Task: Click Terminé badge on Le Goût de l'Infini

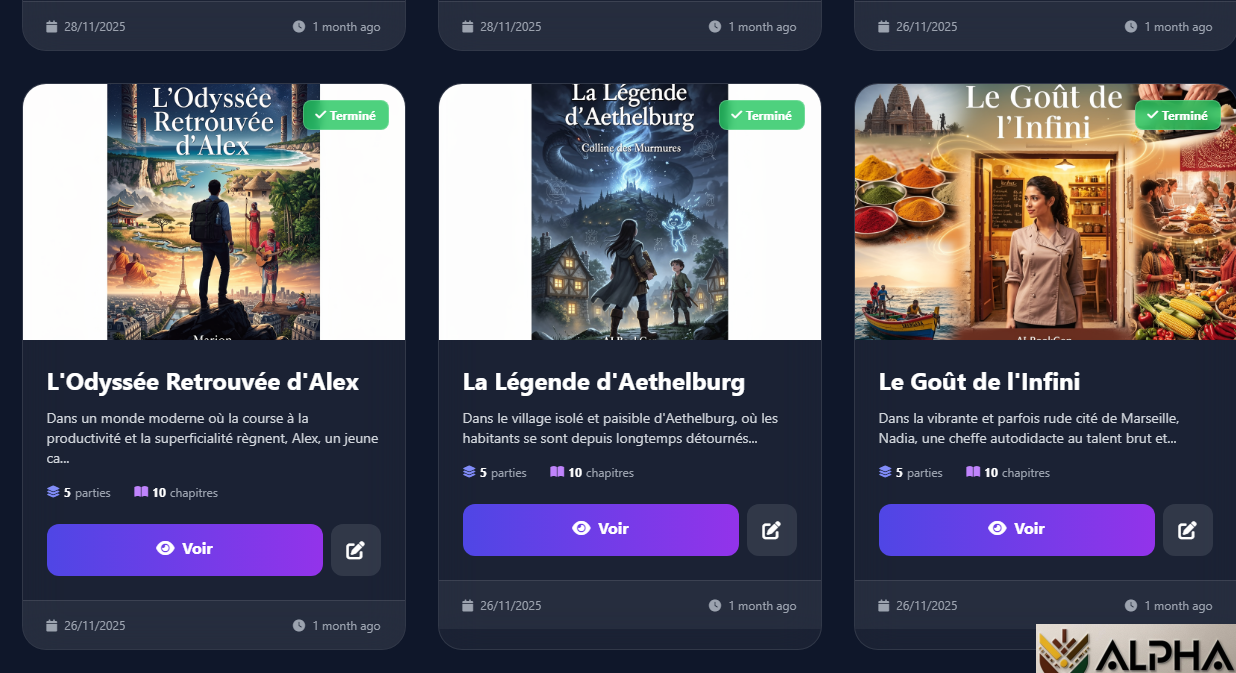Action: tap(1178, 115)
